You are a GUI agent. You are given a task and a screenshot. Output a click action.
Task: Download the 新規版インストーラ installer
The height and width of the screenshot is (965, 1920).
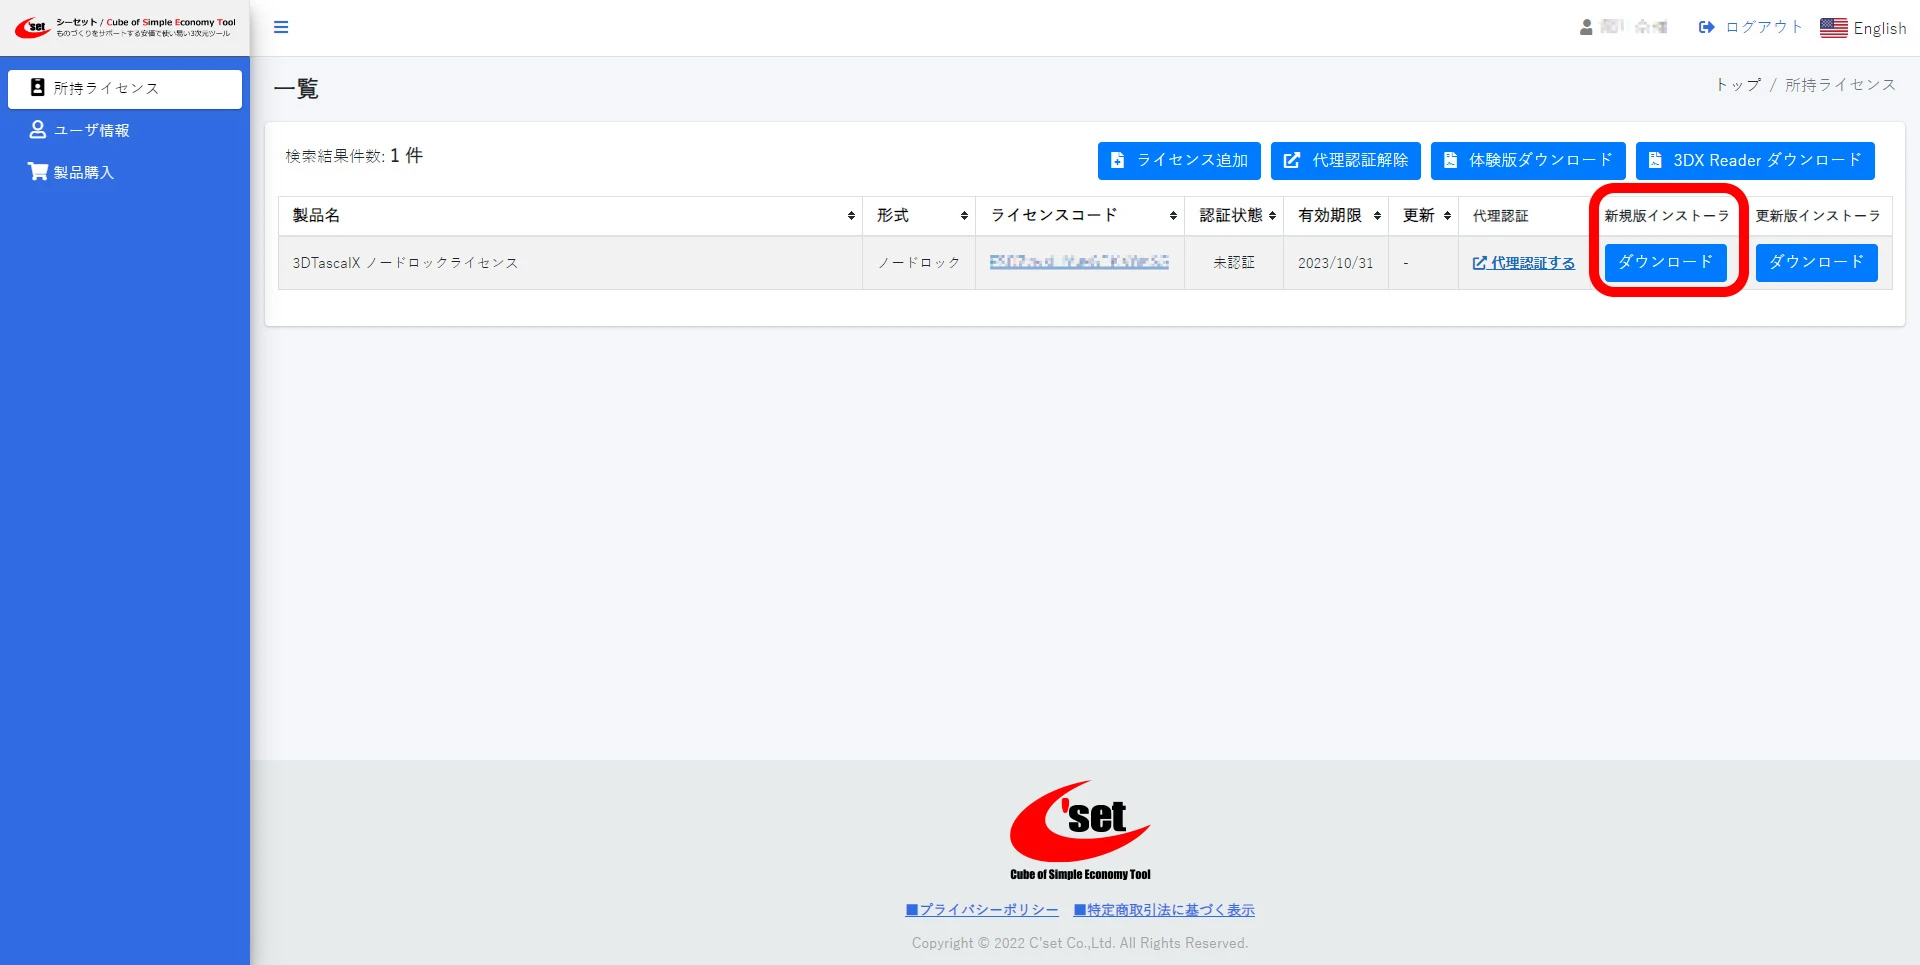(x=1665, y=262)
